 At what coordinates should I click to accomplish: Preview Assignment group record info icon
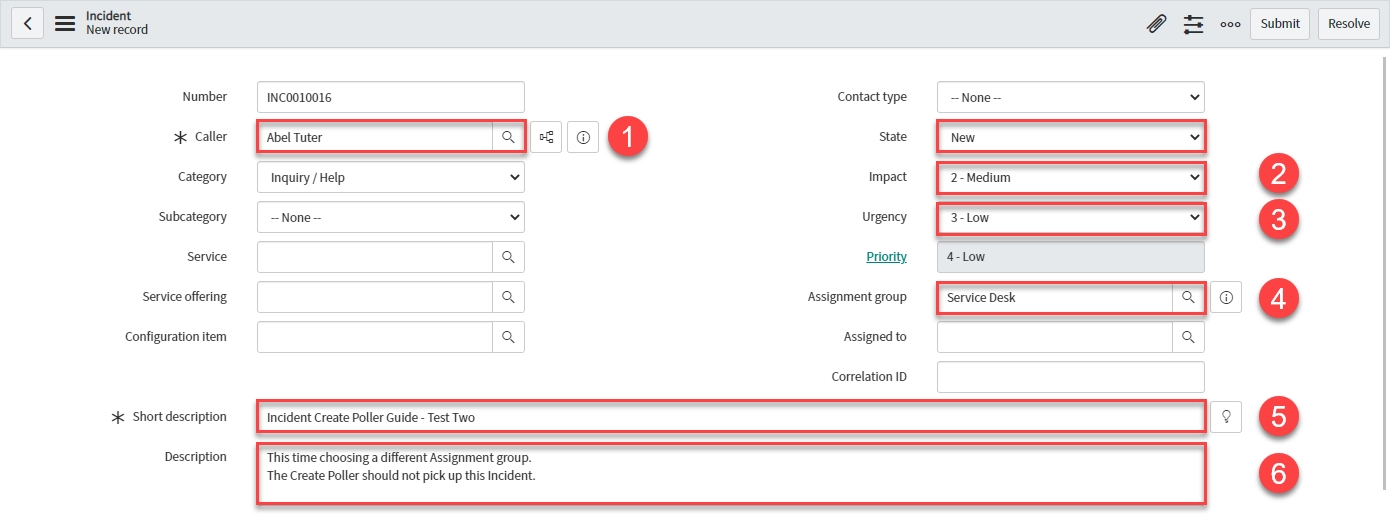tap(1226, 297)
